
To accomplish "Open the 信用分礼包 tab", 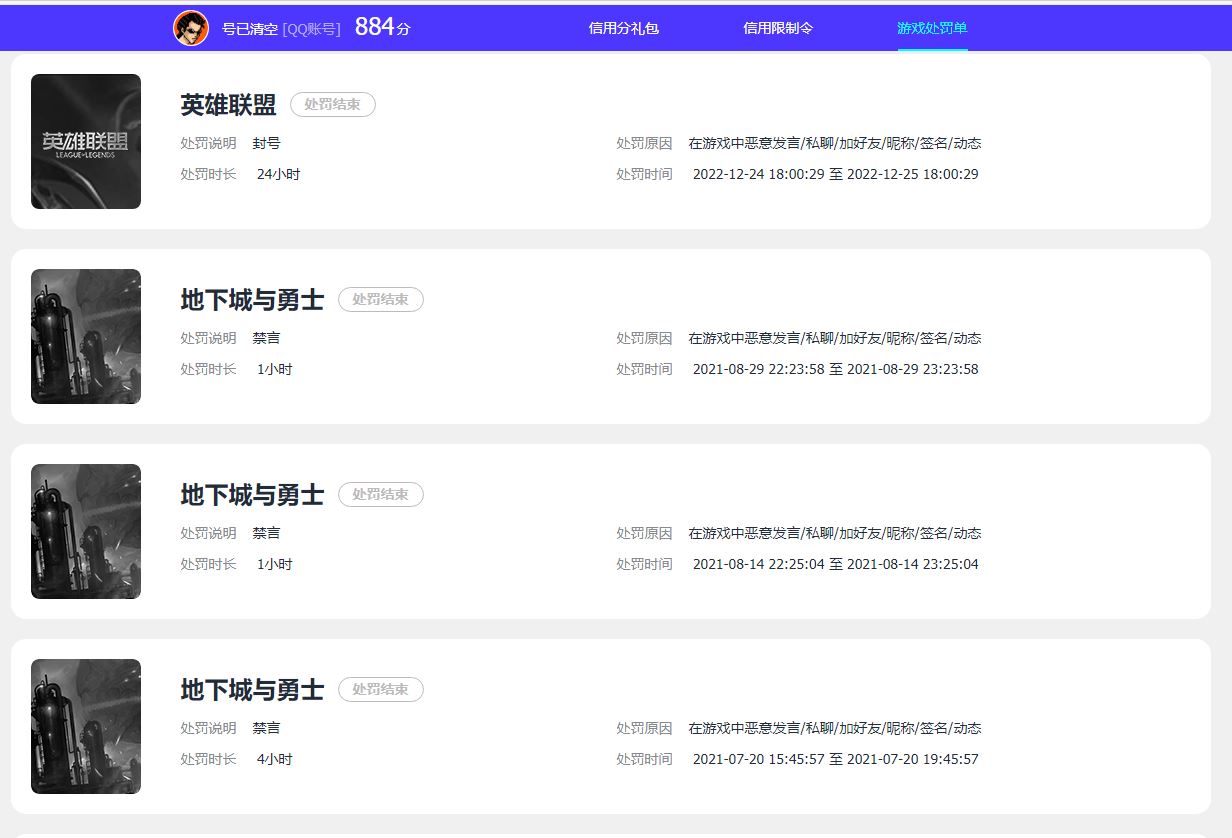I will pyautogui.click(x=623, y=28).
